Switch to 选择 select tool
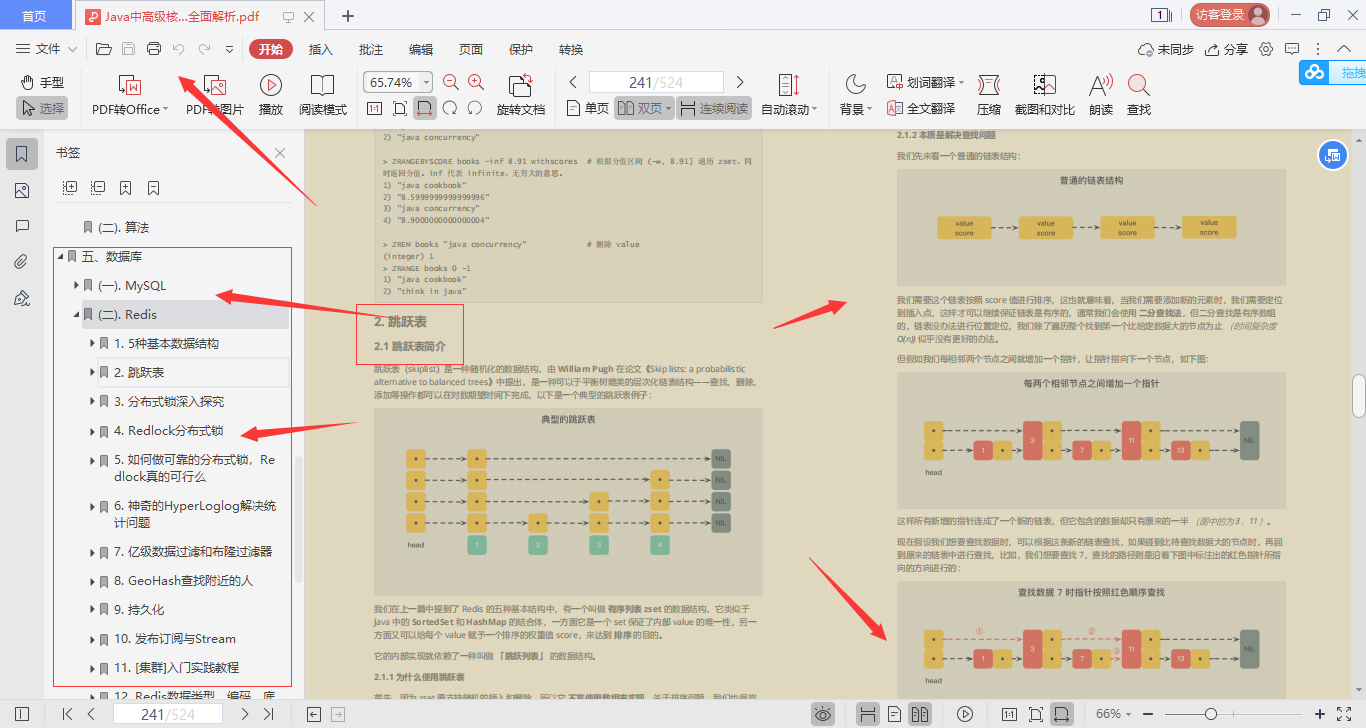The height and width of the screenshot is (728, 1366). pos(42,108)
